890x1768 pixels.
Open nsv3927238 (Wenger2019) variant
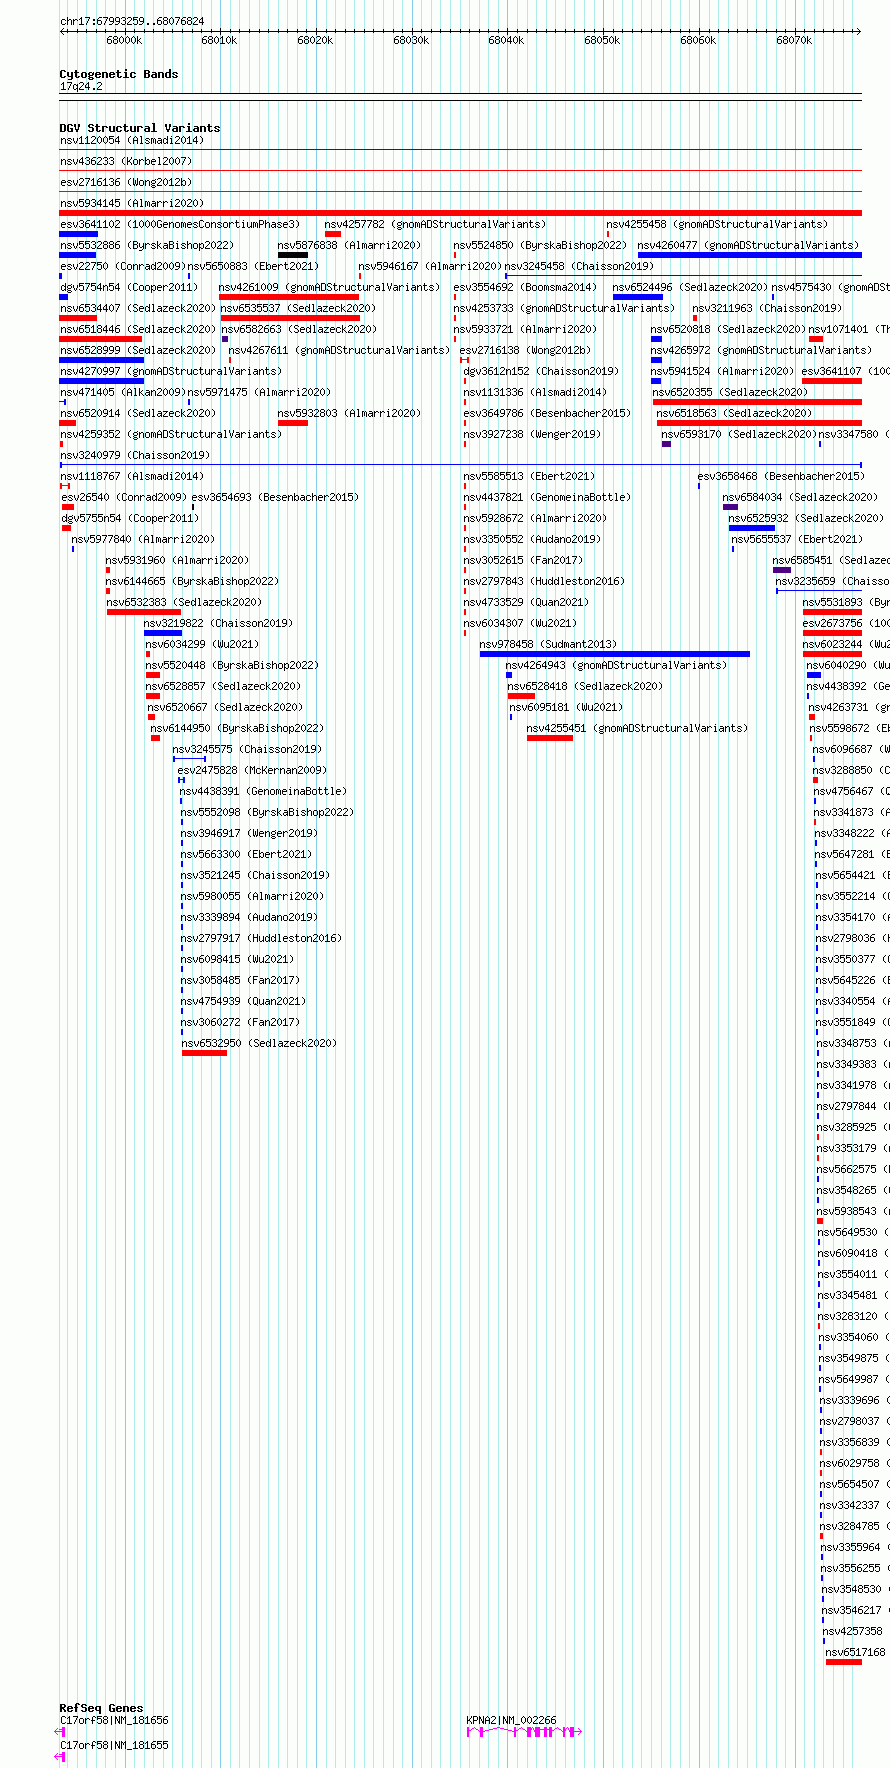click(531, 435)
